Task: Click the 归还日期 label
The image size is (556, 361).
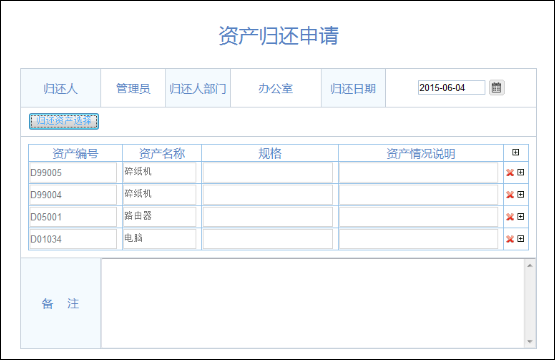Action: 353,88
